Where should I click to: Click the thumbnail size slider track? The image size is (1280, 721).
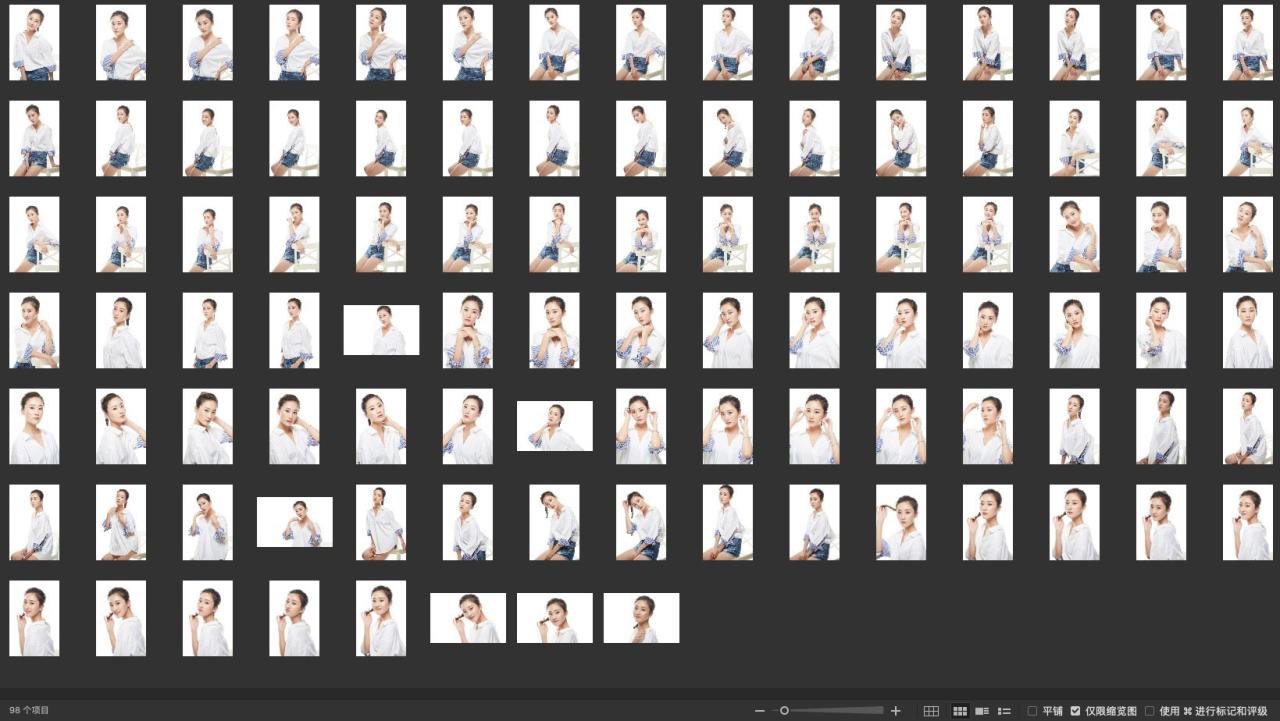click(835, 711)
